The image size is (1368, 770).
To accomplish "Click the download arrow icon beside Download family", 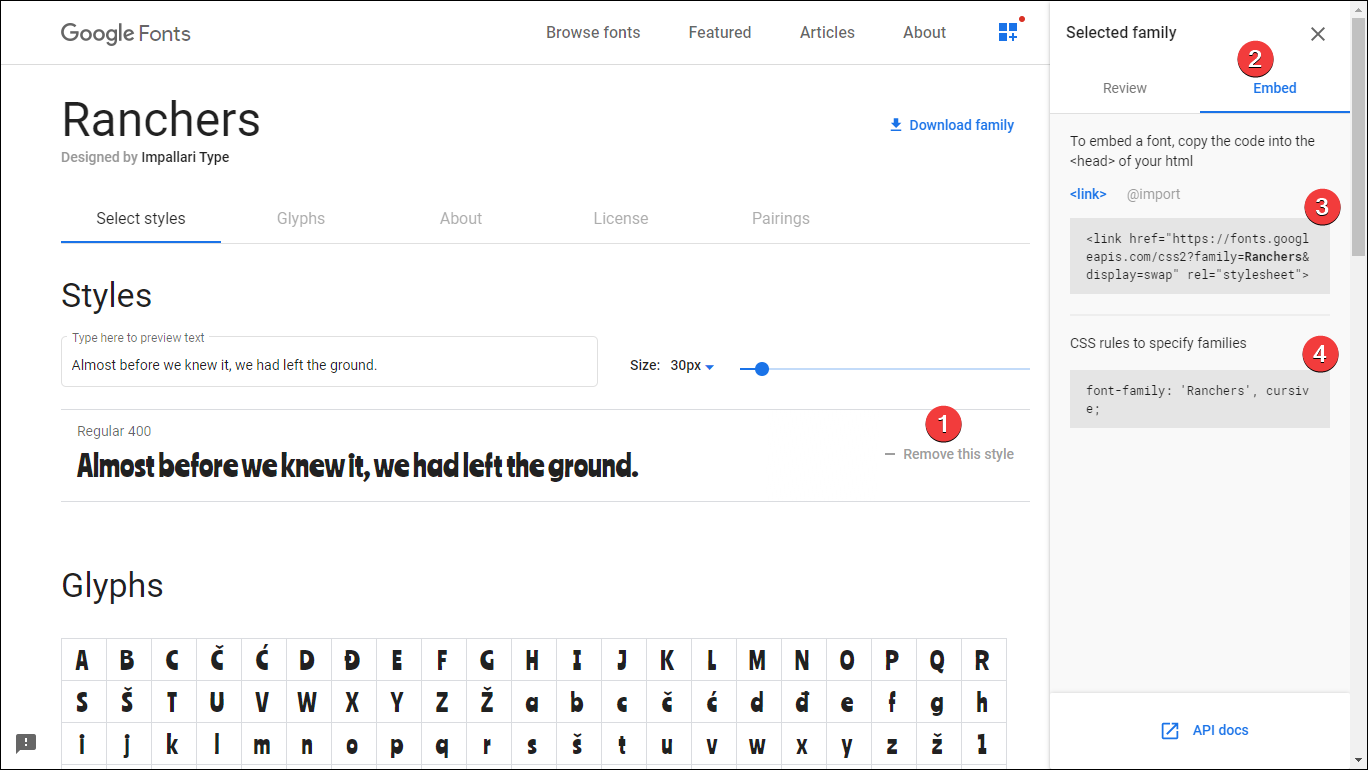I will (x=896, y=125).
